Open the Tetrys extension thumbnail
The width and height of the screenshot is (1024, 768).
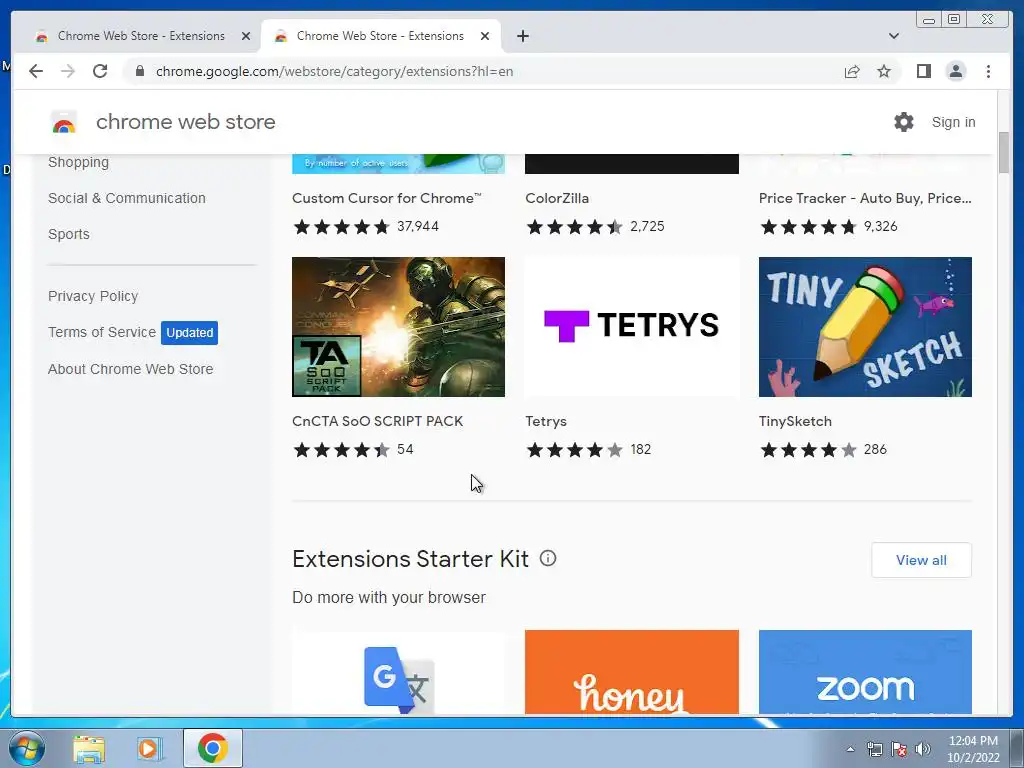tap(632, 327)
